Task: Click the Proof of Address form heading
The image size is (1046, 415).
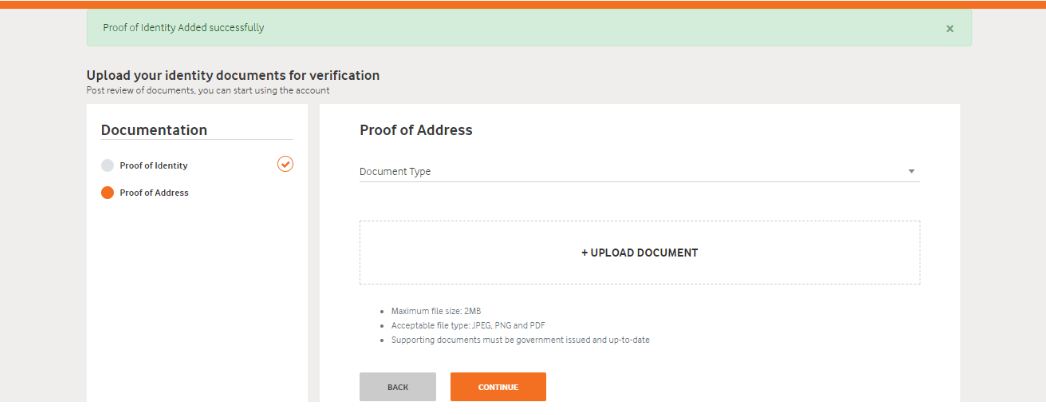Action: (416, 130)
